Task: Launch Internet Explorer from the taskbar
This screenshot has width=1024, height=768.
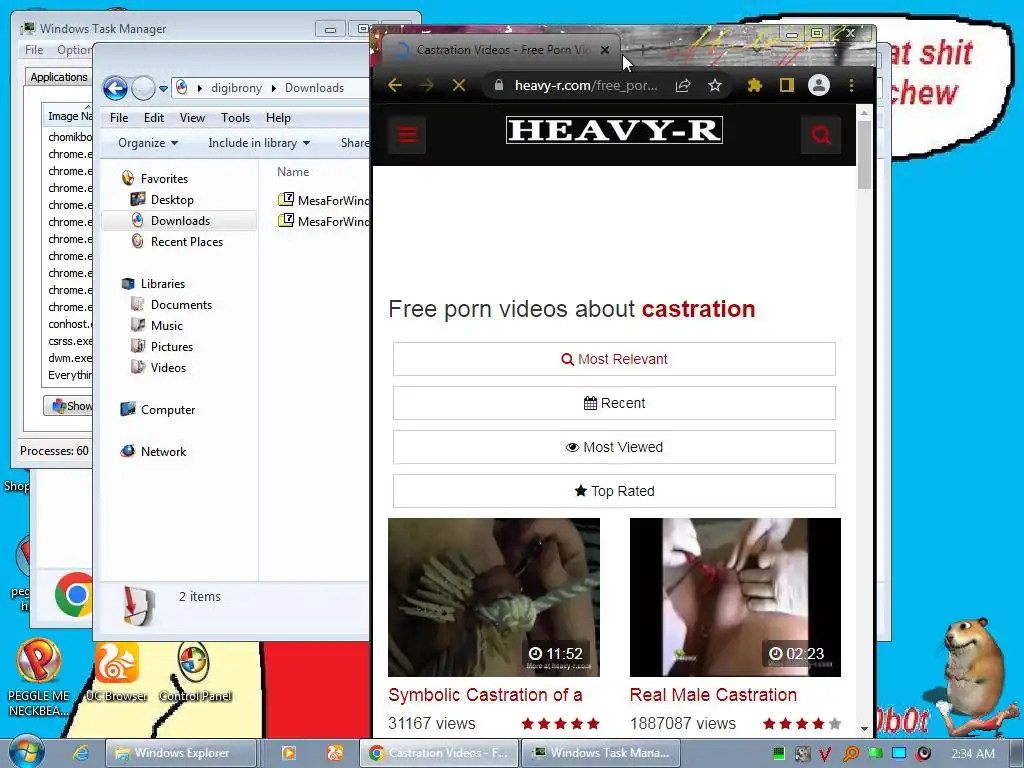Action: (81, 753)
